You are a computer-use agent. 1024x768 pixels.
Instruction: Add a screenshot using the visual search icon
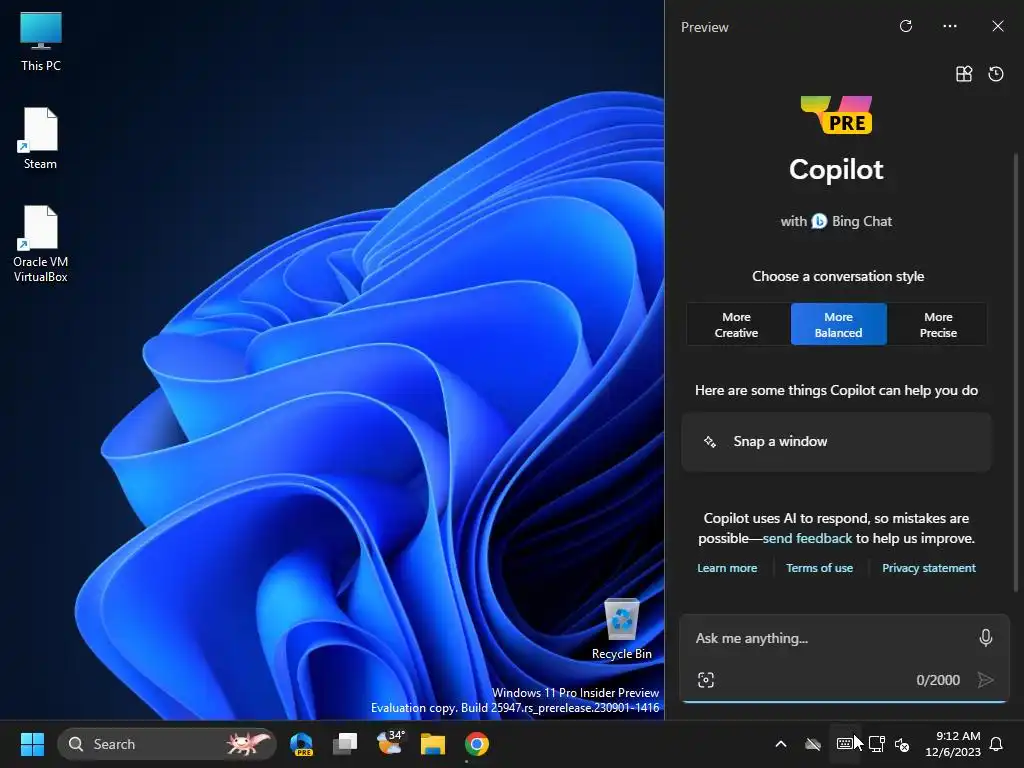coord(706,680)
